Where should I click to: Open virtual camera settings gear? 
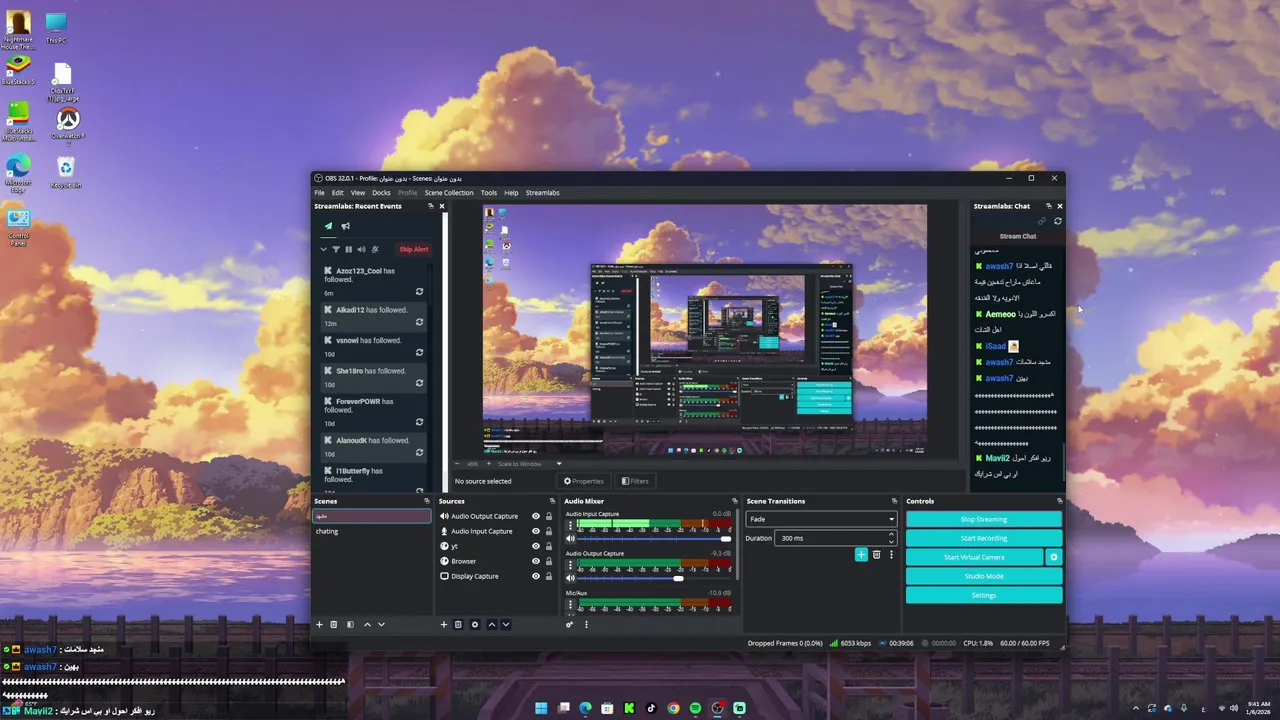tap(1053, 557)
